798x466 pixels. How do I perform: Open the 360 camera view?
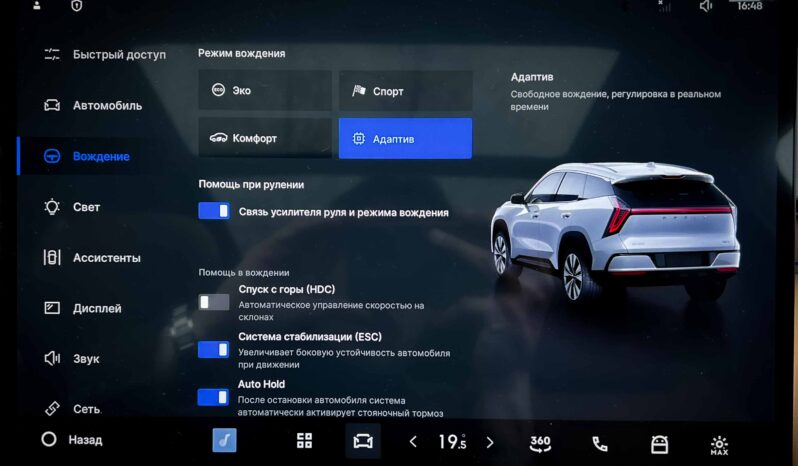(540, 443)
